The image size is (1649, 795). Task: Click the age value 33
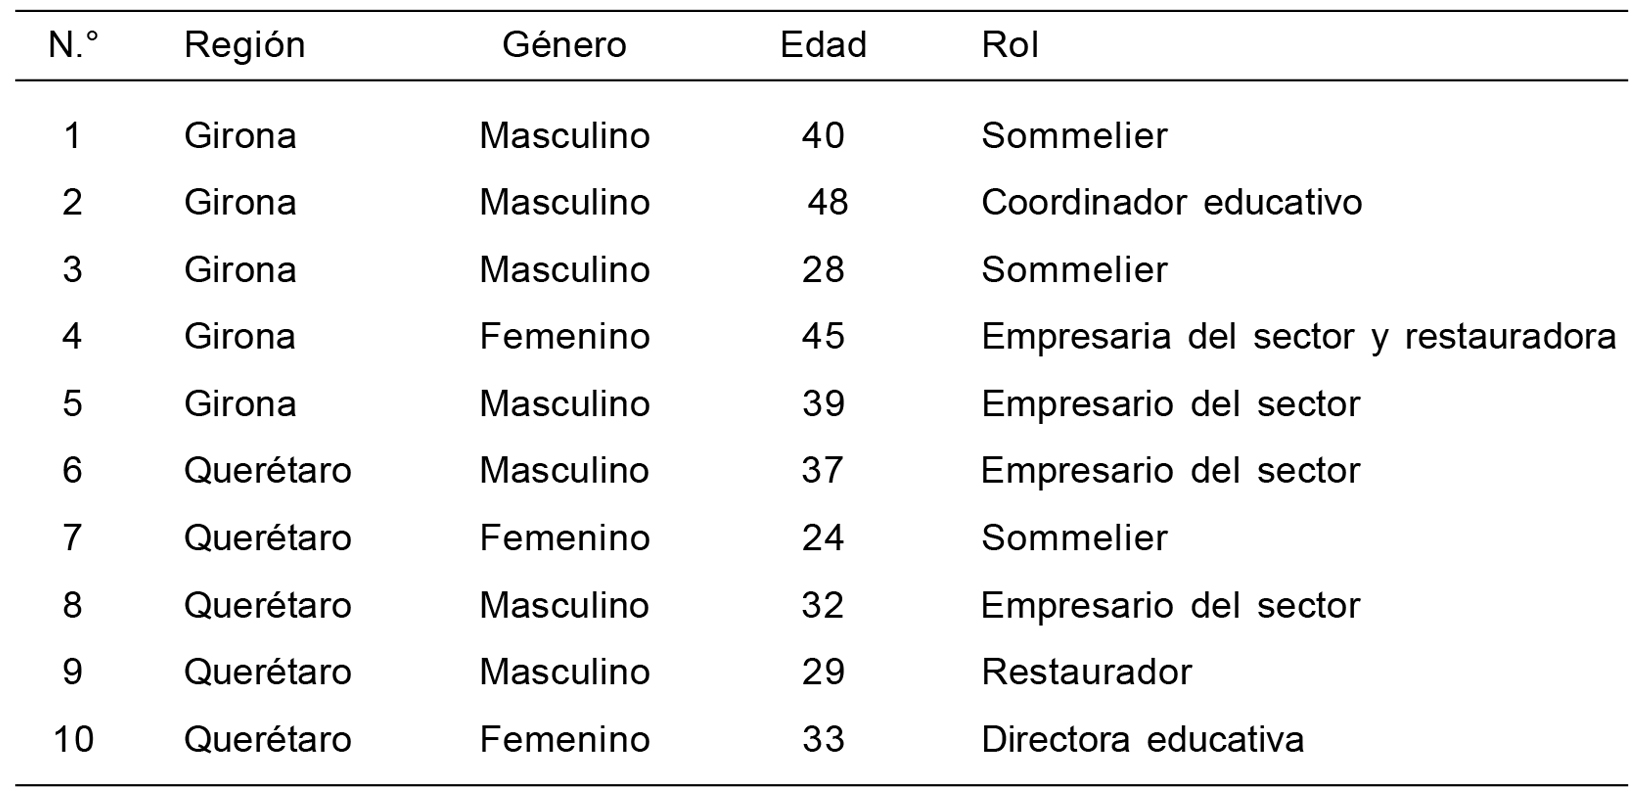(823, 740)
